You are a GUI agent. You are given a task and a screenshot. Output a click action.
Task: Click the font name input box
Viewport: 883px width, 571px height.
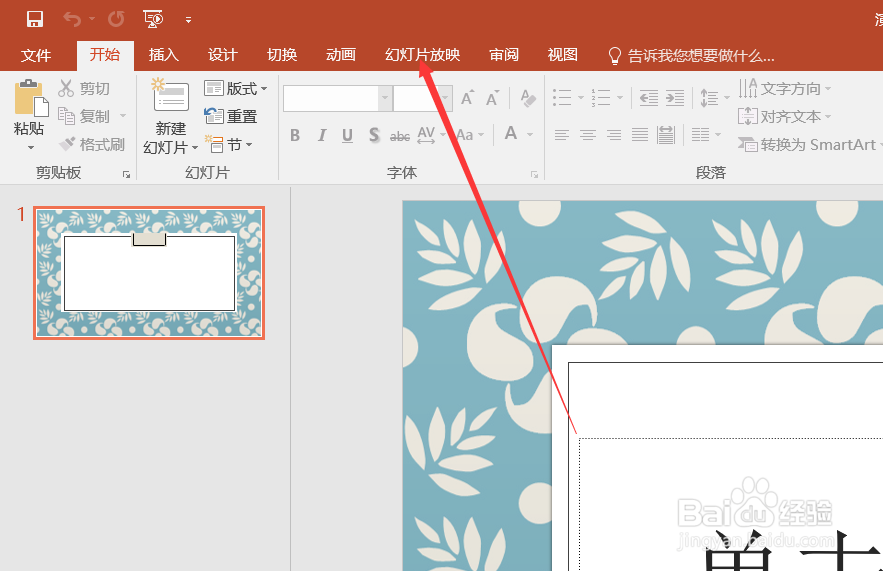331,99
